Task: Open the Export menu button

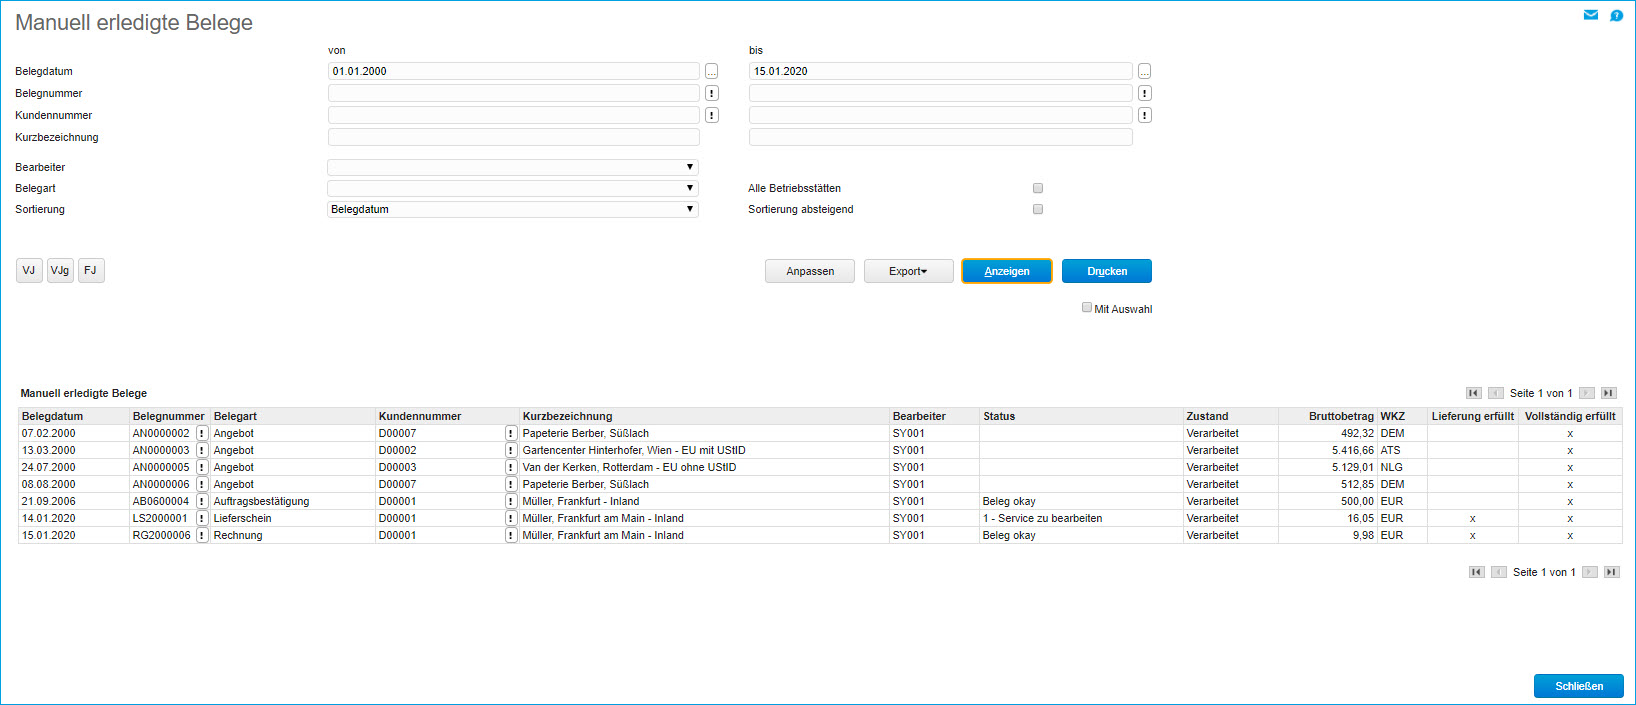Action: tap(908, 271)
